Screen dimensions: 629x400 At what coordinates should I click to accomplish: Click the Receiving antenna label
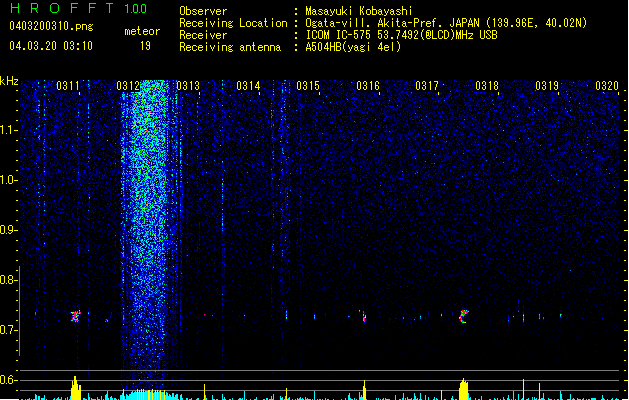click(x=230, y=47)
